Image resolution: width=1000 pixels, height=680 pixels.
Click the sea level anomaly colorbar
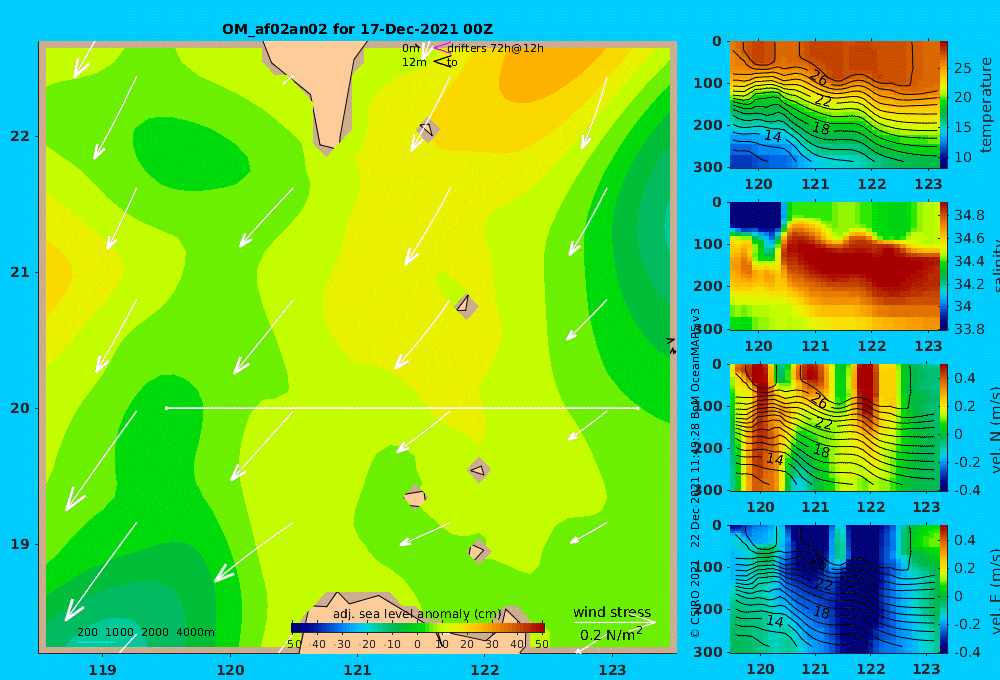click(x=418, y=628)
